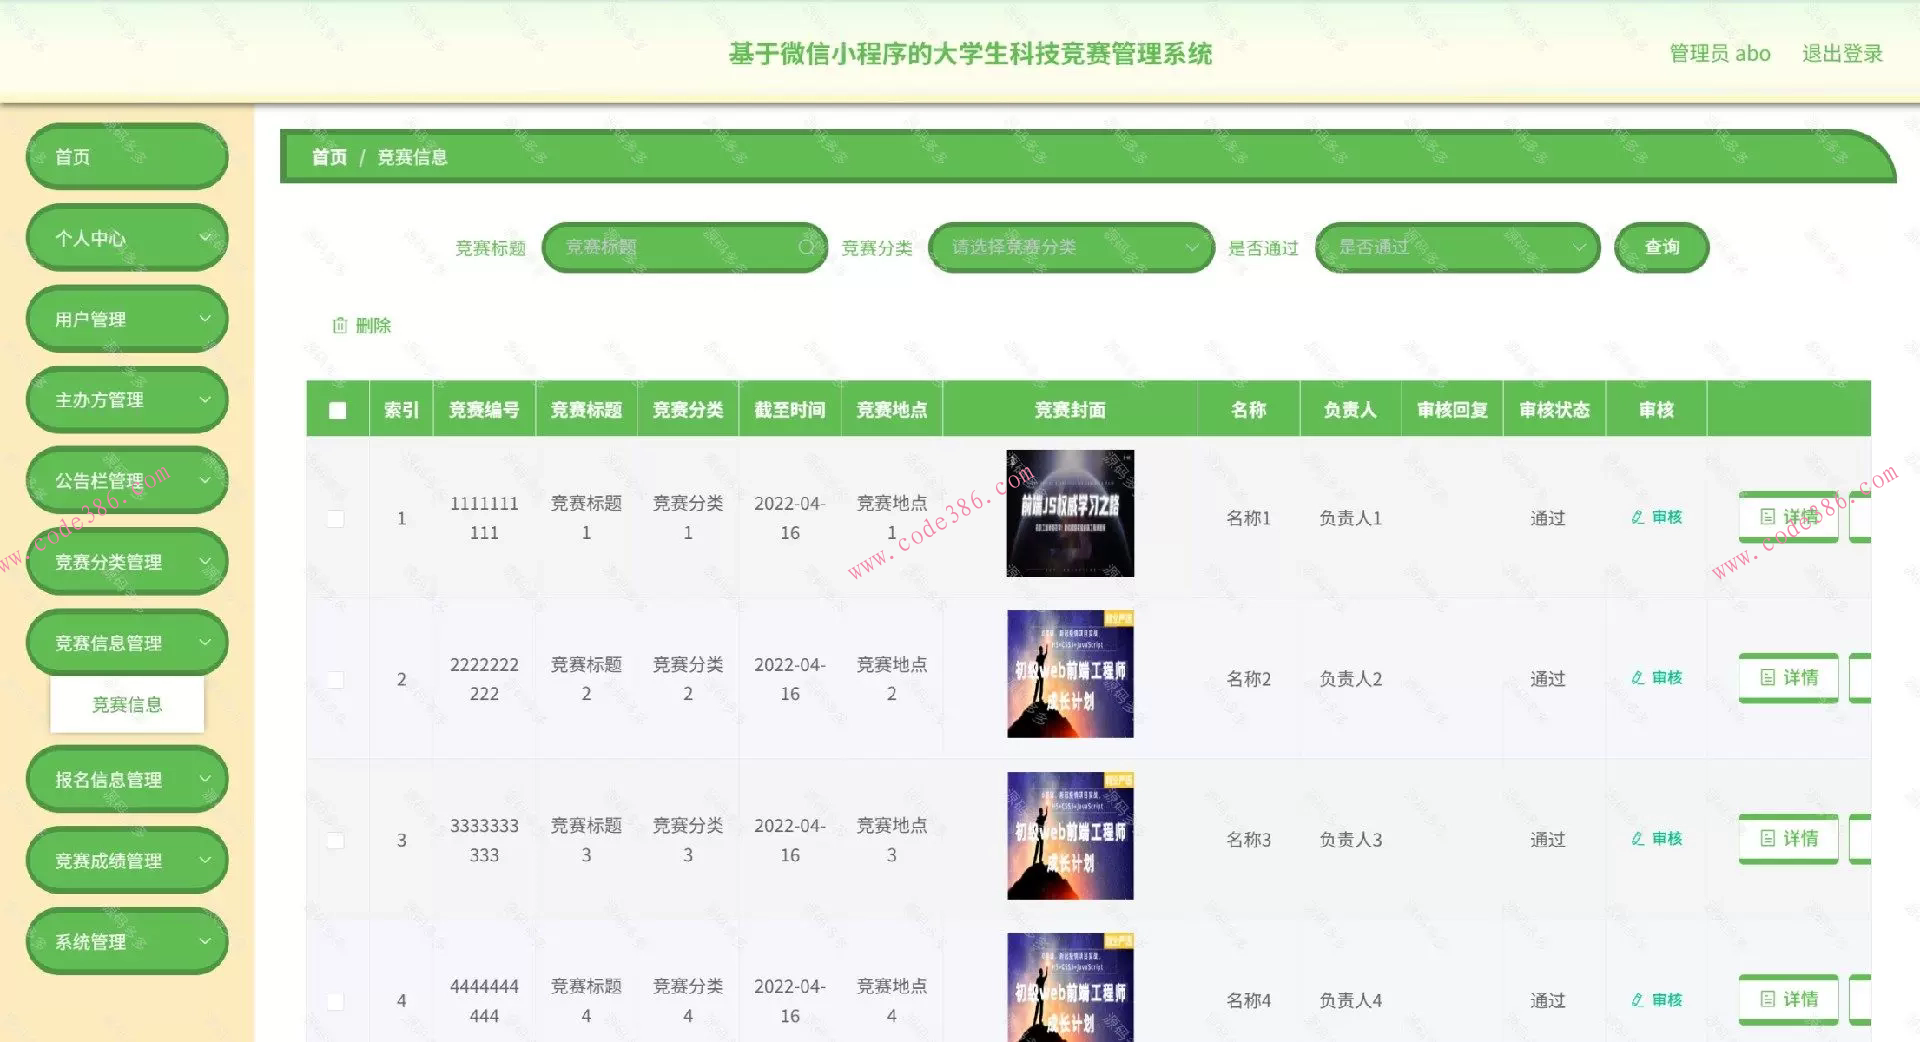Check the checkbox for competition 3333333333
Screen dimensions: 1920x1042
pyautogui.click(x=337, y=840)
